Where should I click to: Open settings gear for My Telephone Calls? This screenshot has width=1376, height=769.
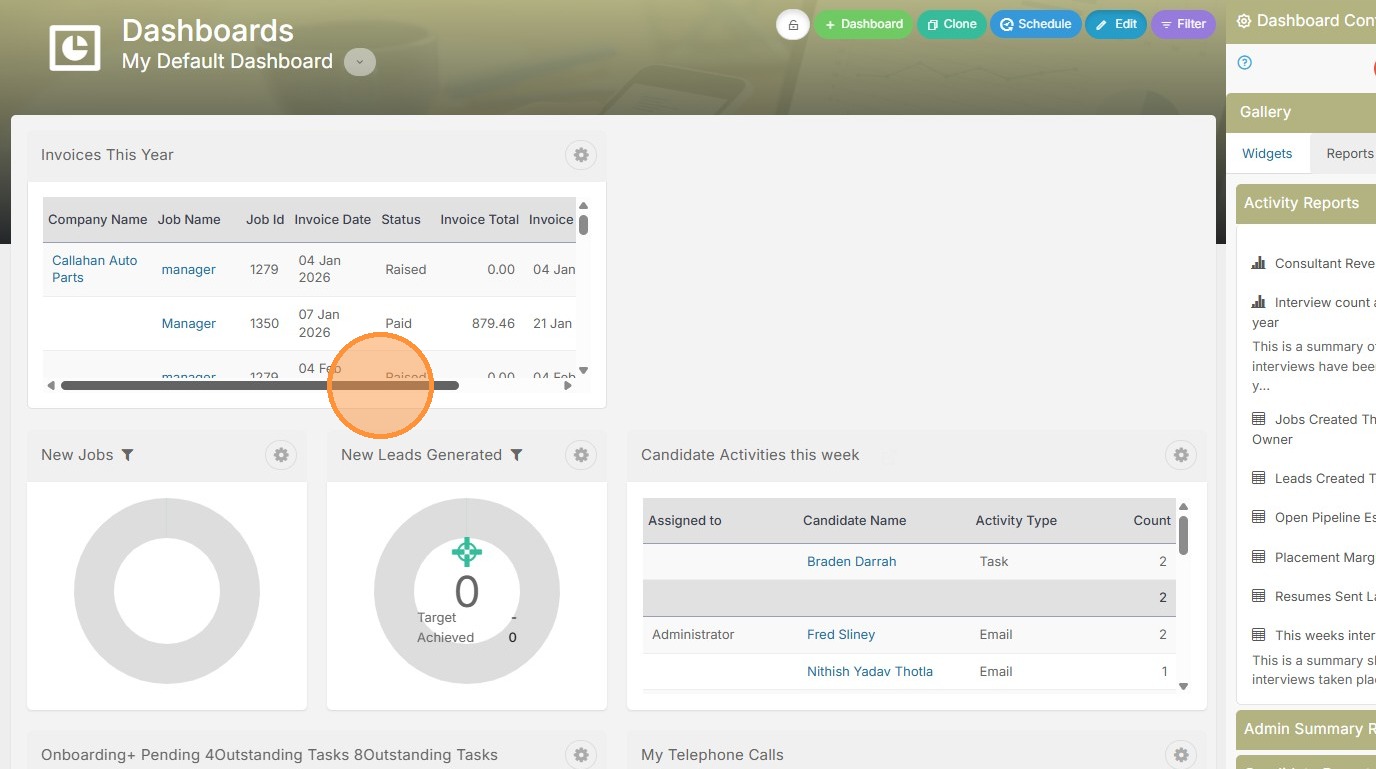[1181, 755]
